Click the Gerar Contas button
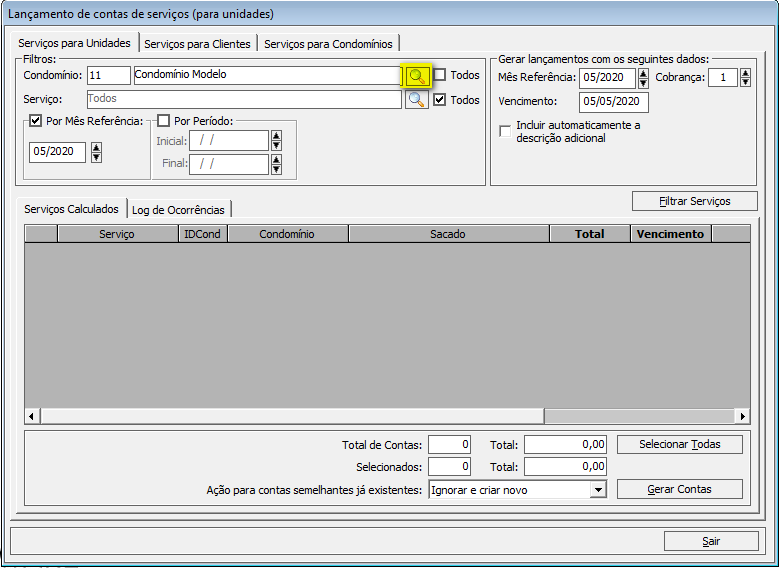The height and width of the screenshot is (570, 781). (x=680, y=489)
